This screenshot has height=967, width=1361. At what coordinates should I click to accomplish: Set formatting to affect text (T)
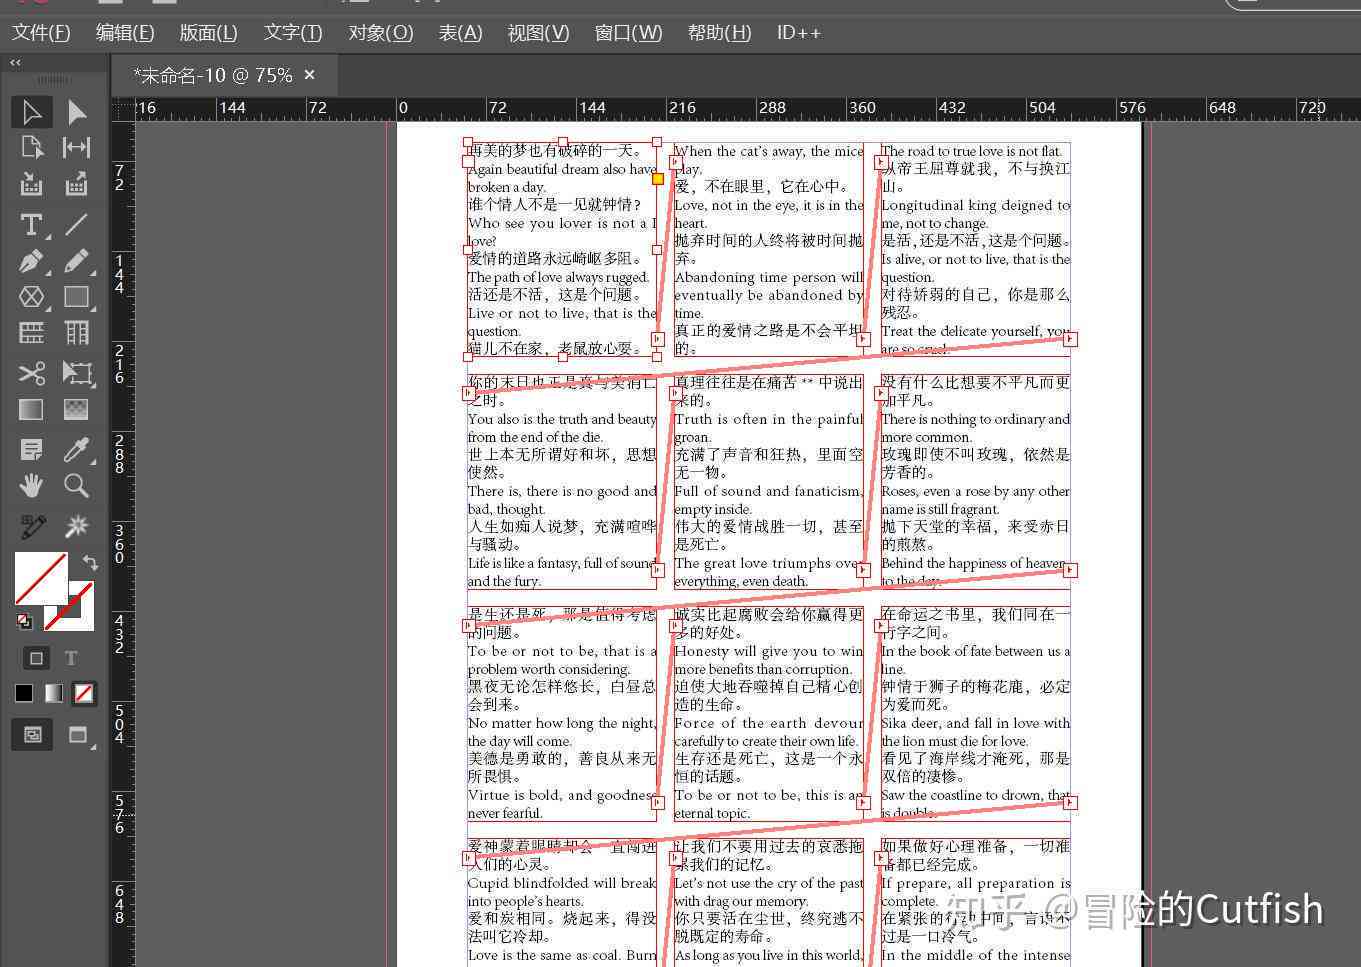(71, 658)
